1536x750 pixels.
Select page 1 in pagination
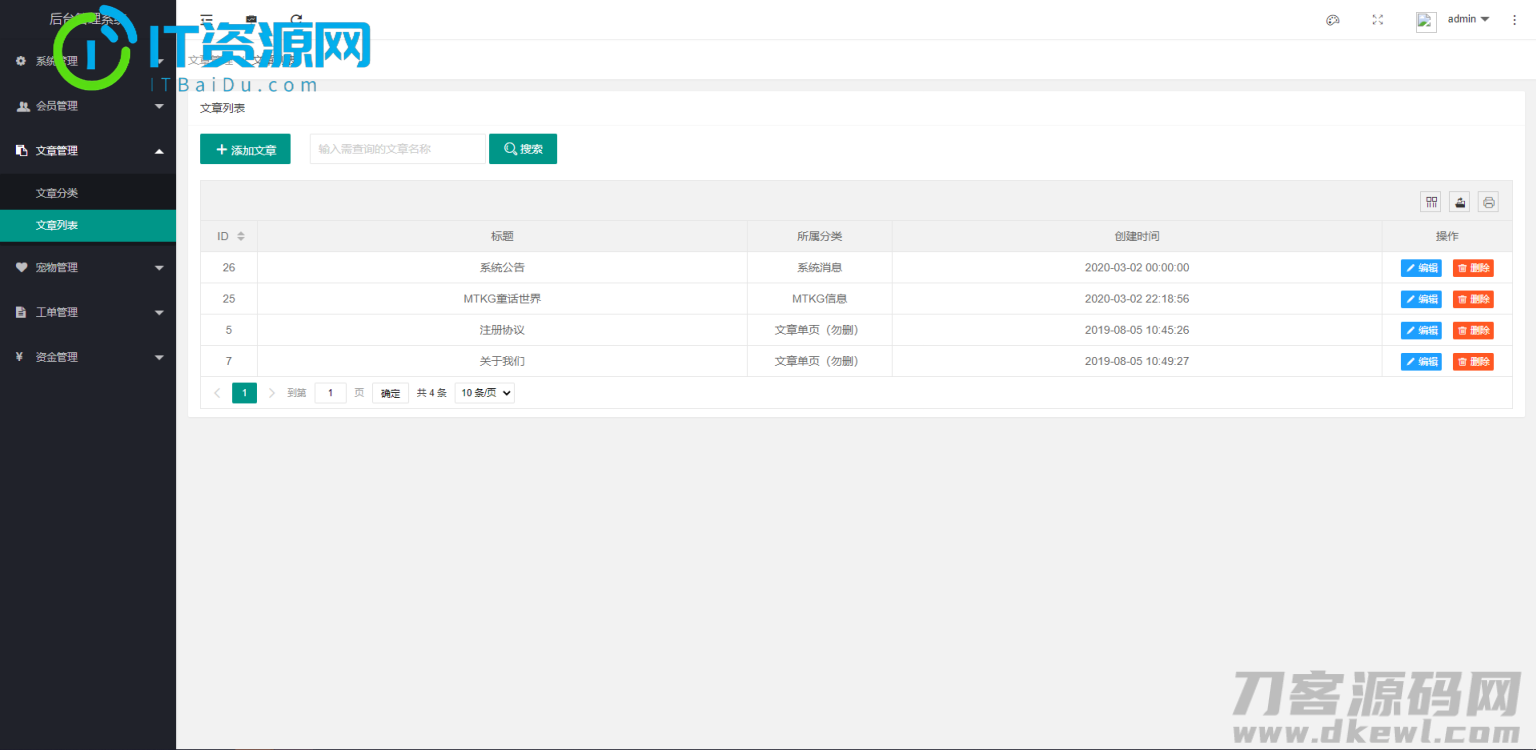tap(244, 393)
